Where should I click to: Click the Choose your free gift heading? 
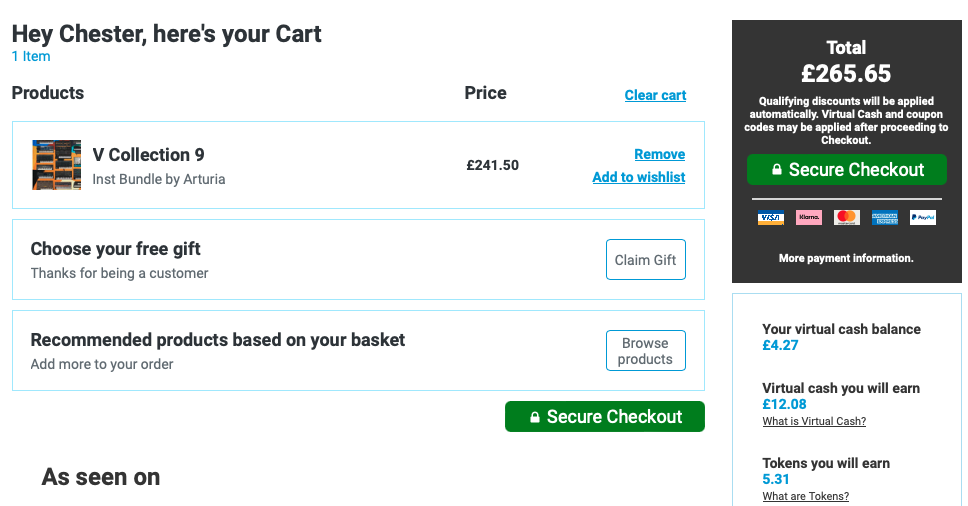[115, 249]
